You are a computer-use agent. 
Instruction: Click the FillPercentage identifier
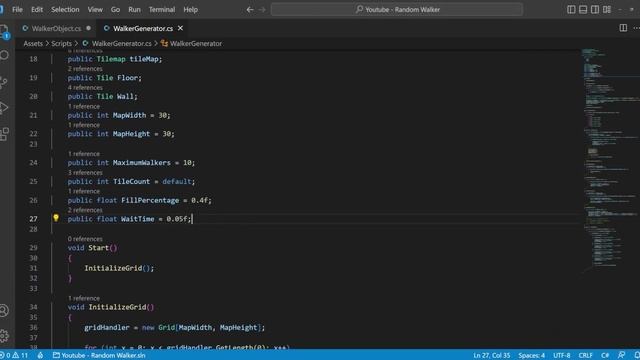150,200
